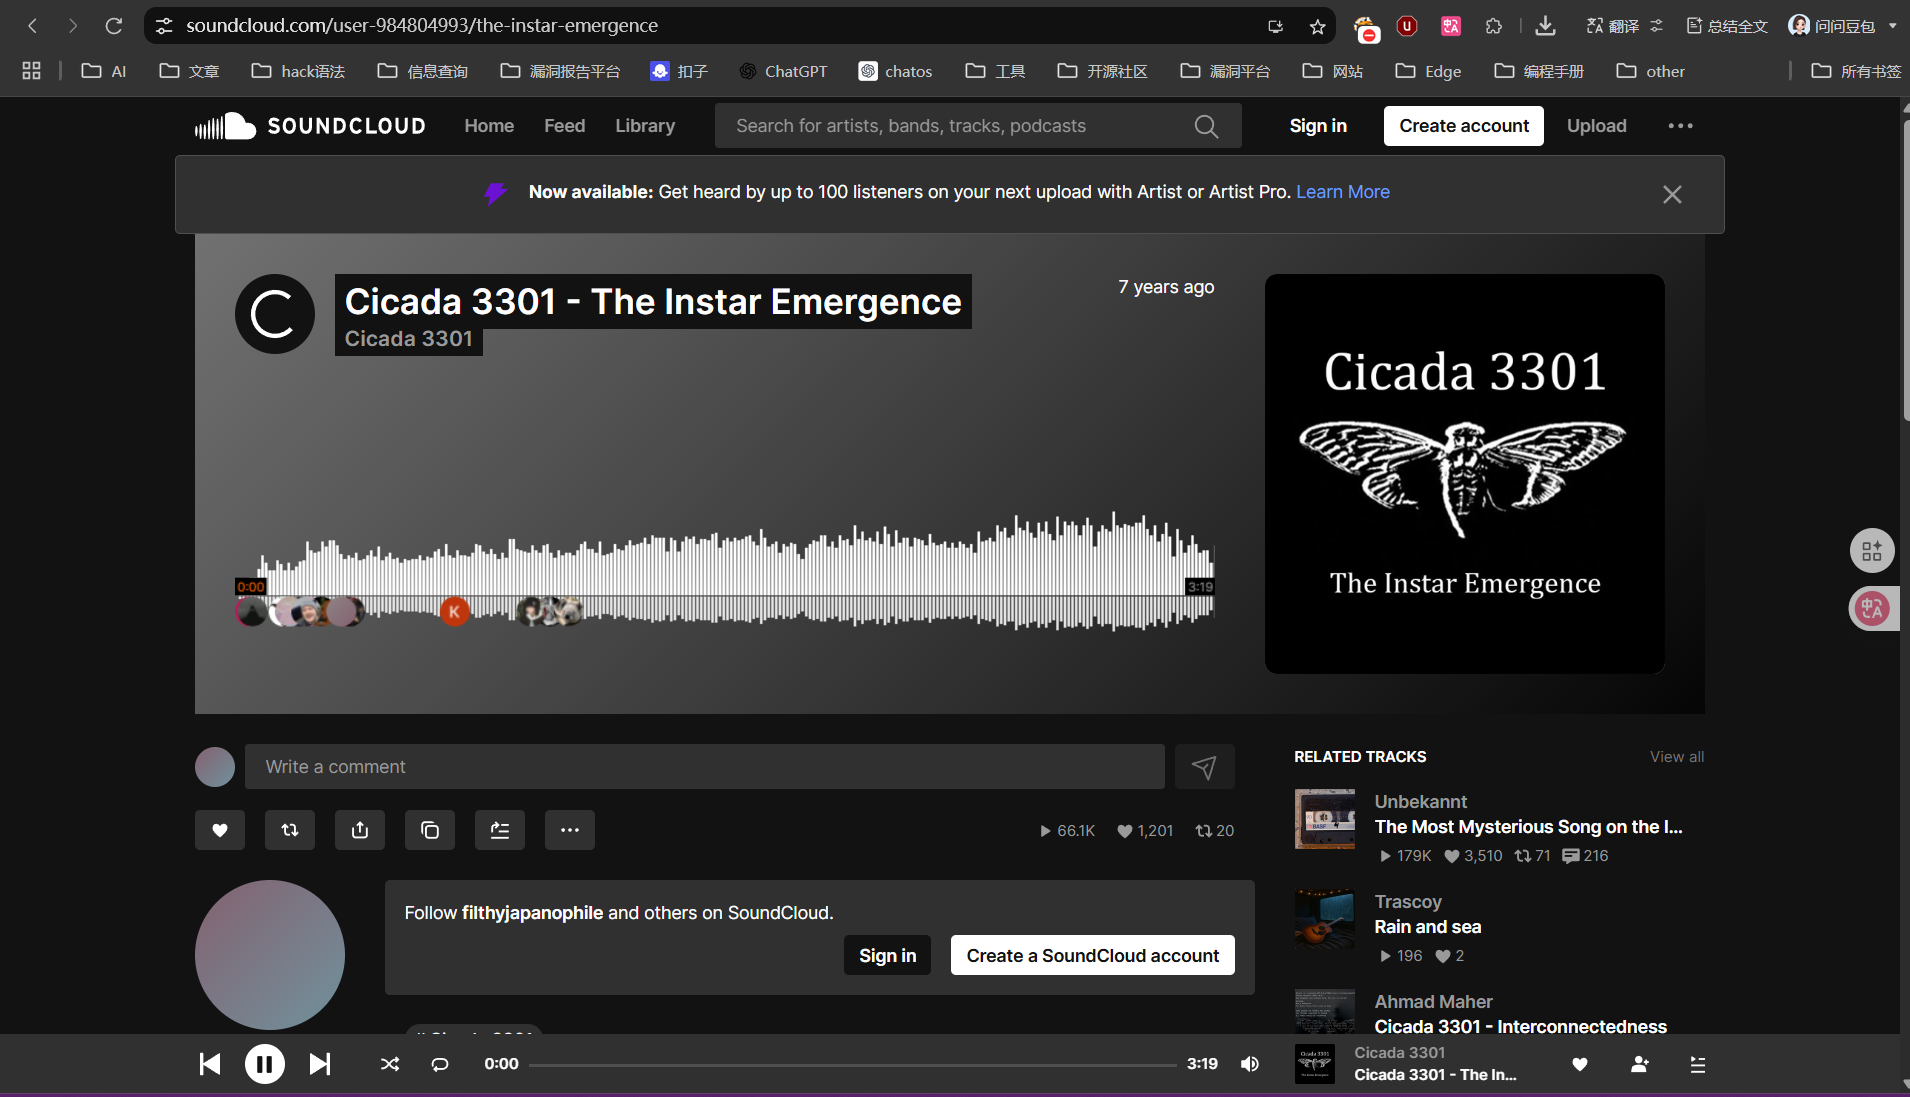Skip to the next track
Screen dimensions: 1910x1097
(319, 1064)
